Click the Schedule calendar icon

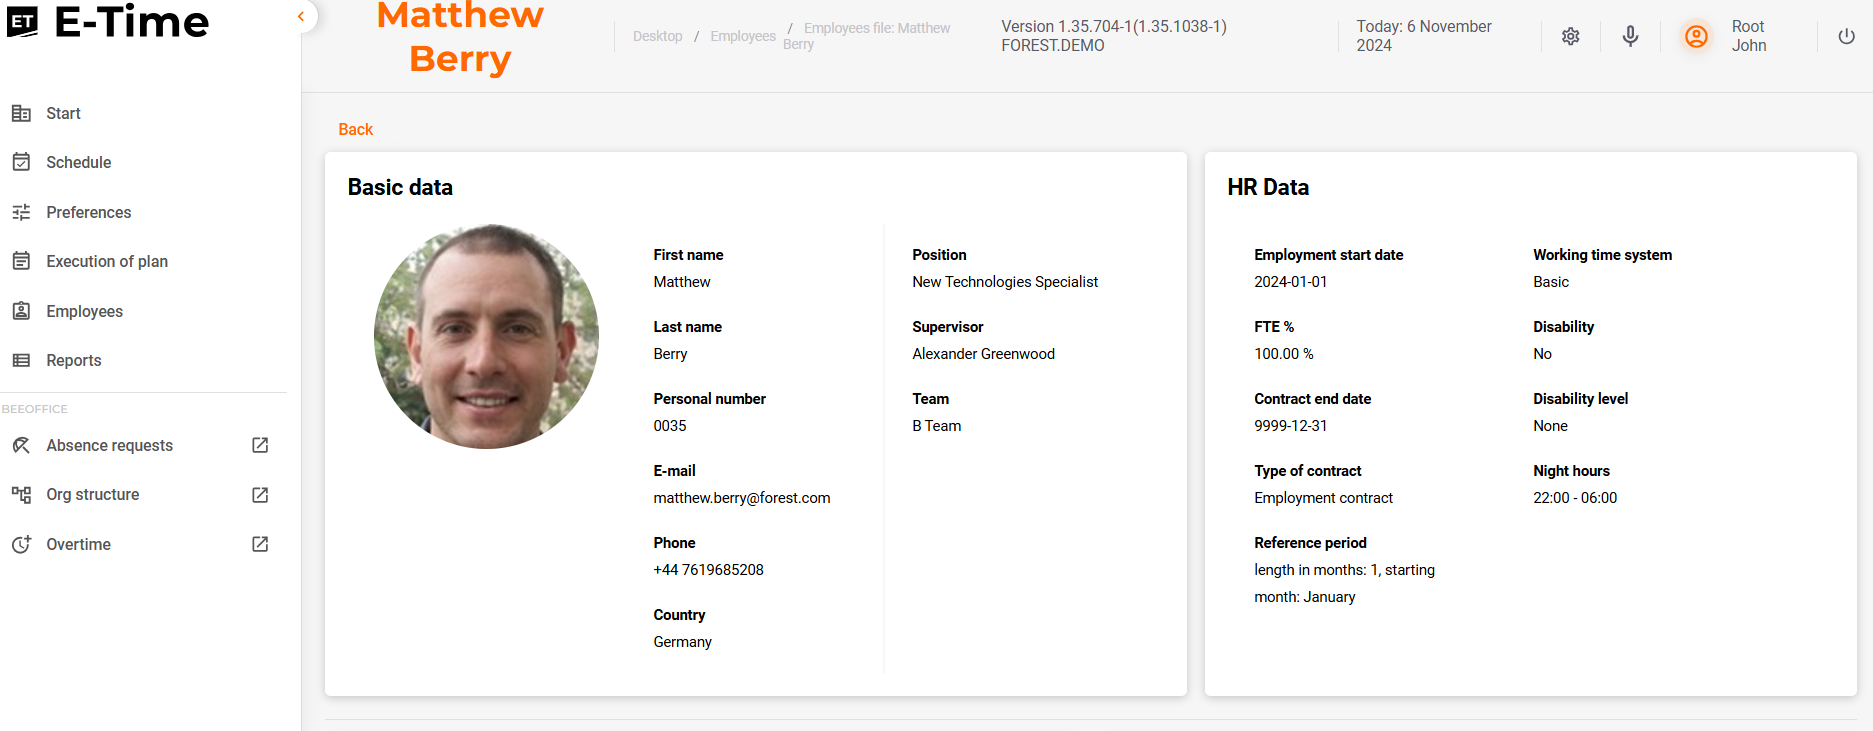[21, 162]
